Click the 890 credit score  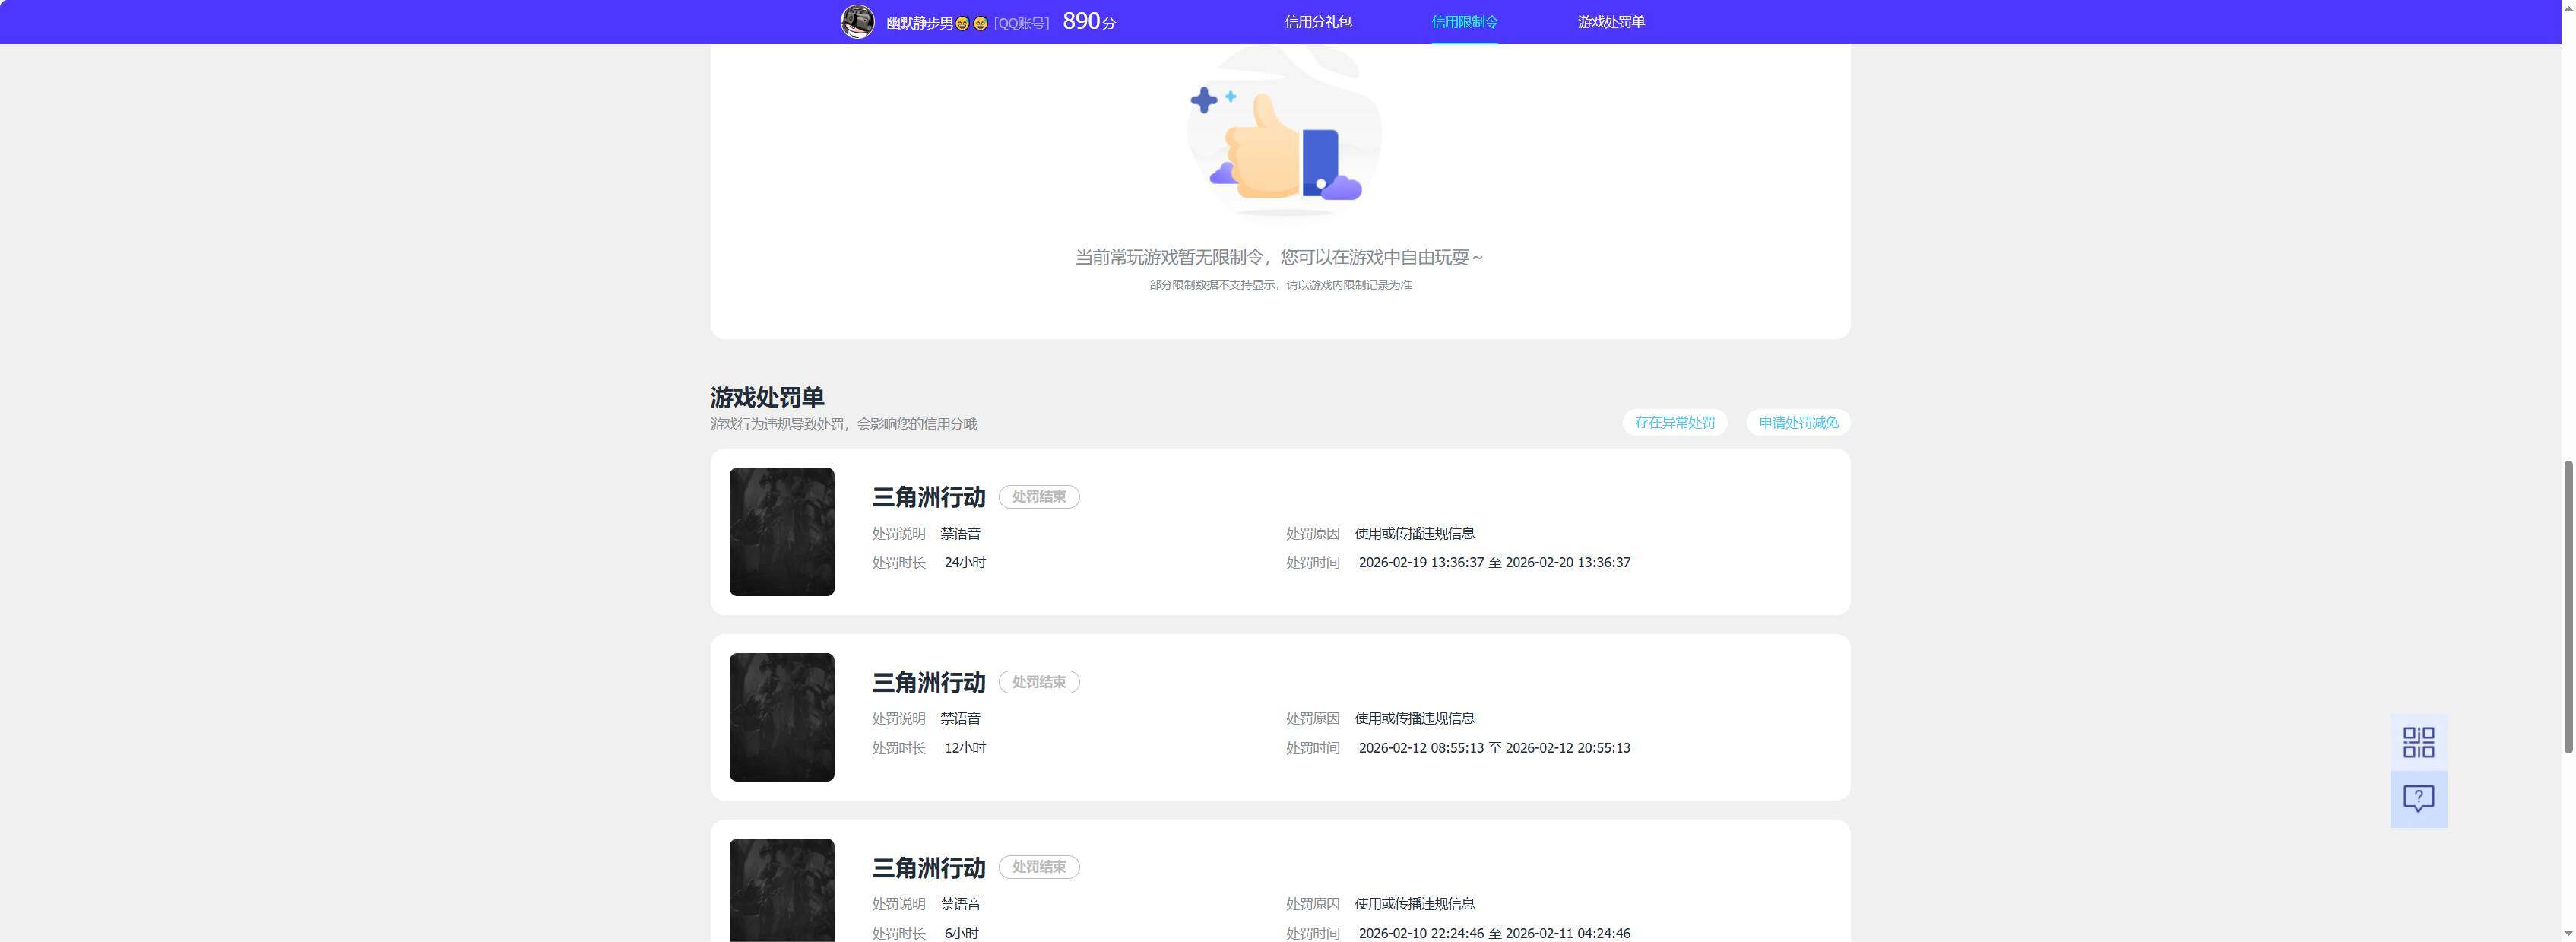pyautogui.click(x=1089, y=21)
